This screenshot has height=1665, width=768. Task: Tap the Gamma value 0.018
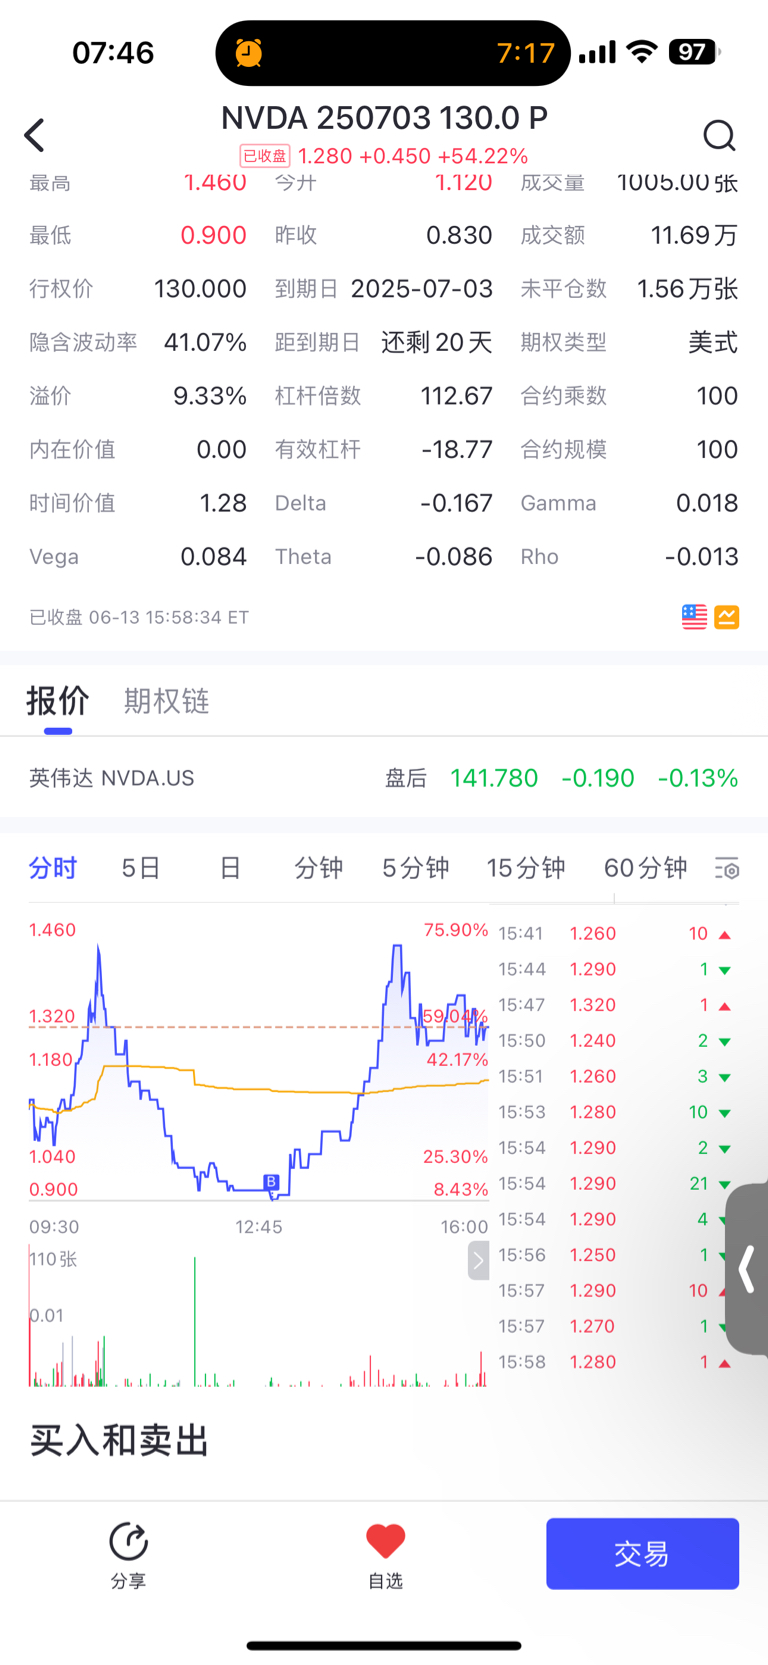(x=707, y=503)
